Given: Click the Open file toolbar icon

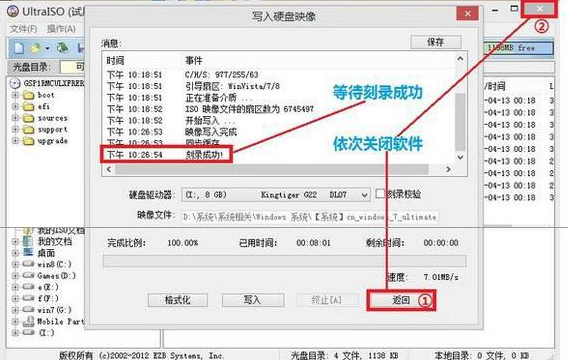Looking at the screenshot, I should tap(35, 48).
